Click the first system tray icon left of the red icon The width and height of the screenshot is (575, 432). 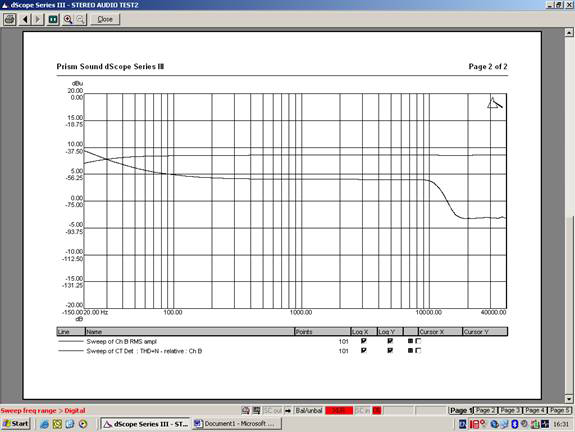coord(463,424)
